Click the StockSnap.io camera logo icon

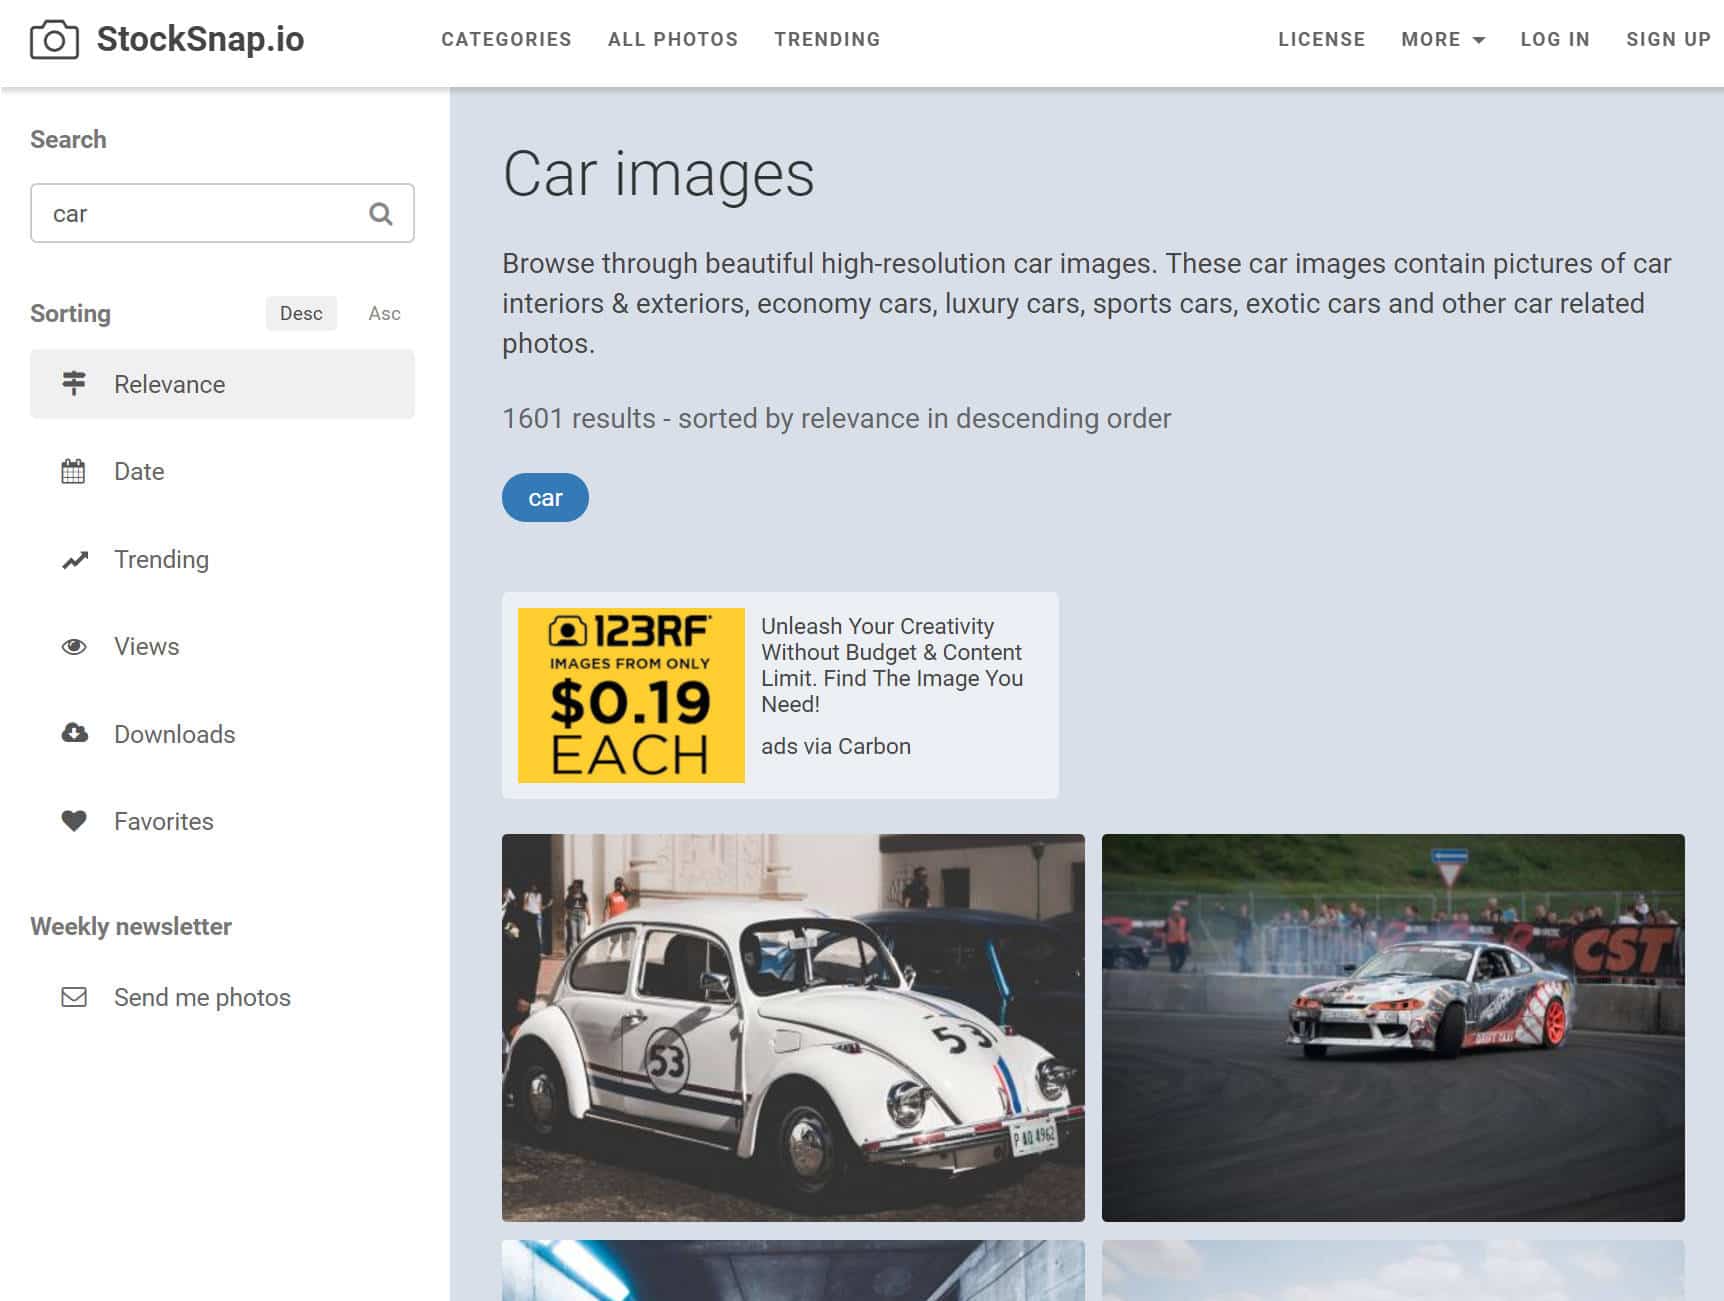[54, 40]
